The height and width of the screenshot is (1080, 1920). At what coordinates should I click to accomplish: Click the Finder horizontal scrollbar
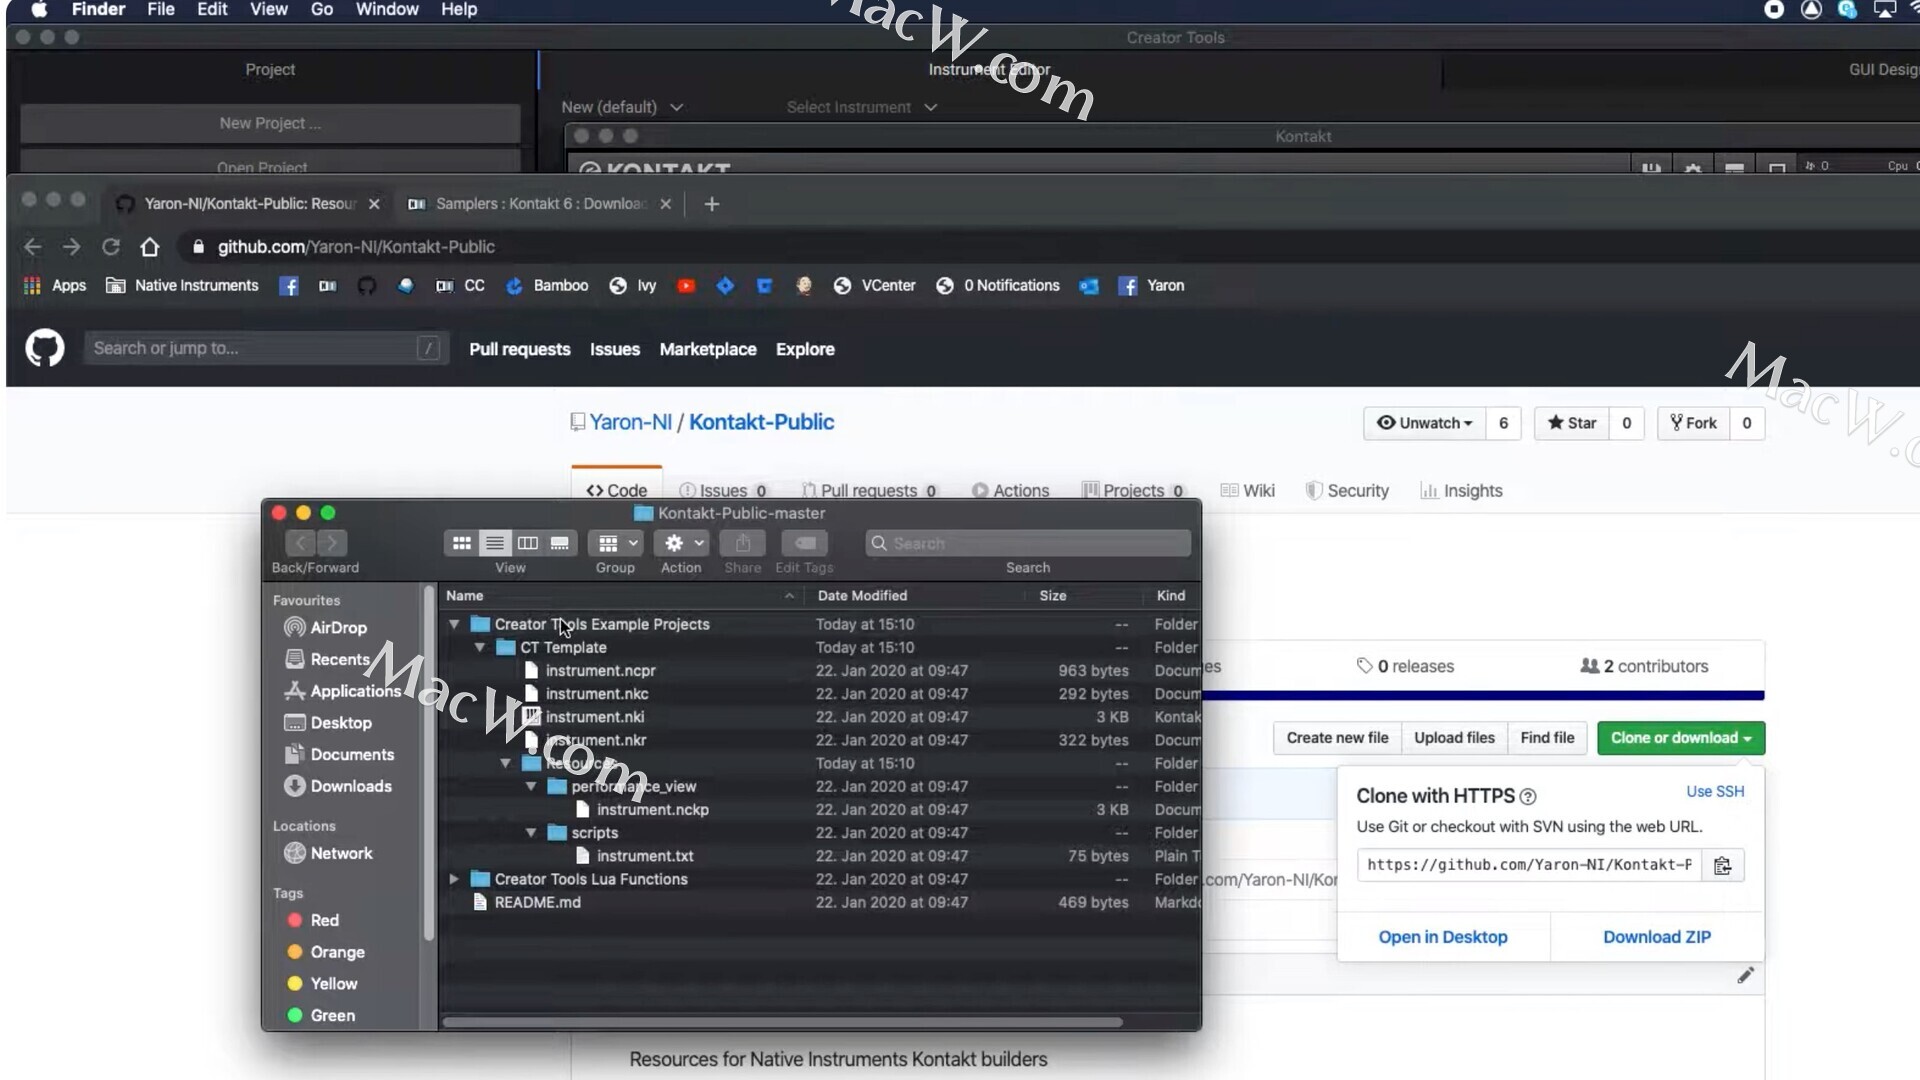pos(782,1022)
